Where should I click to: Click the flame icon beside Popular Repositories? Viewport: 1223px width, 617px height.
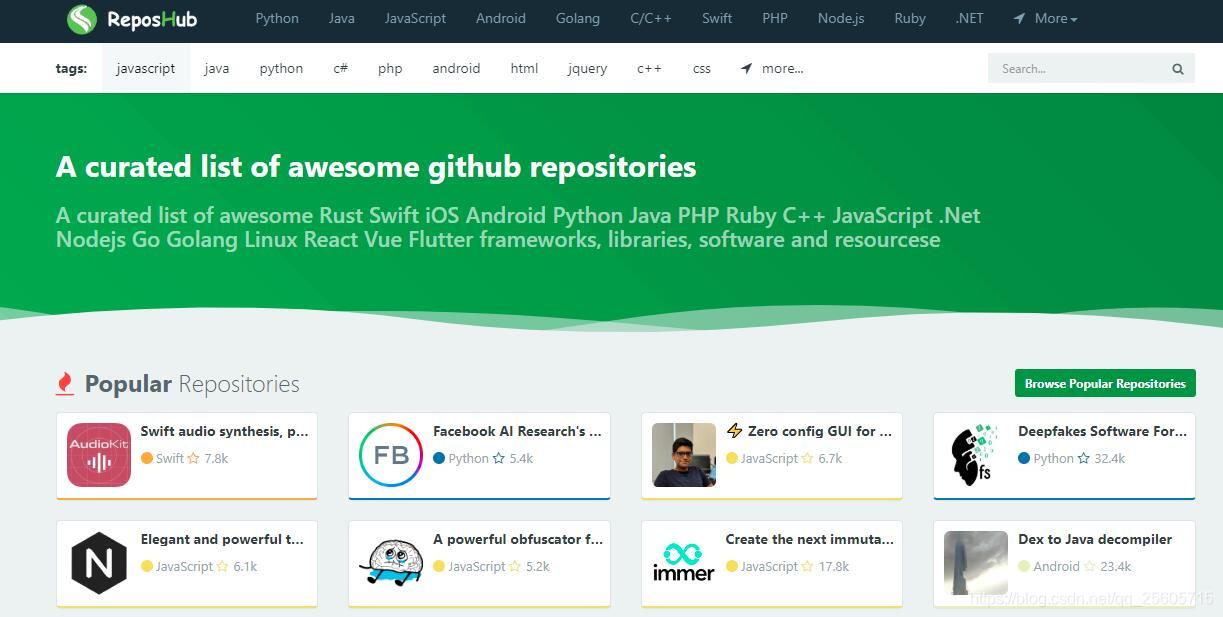(x=65, y=384)
